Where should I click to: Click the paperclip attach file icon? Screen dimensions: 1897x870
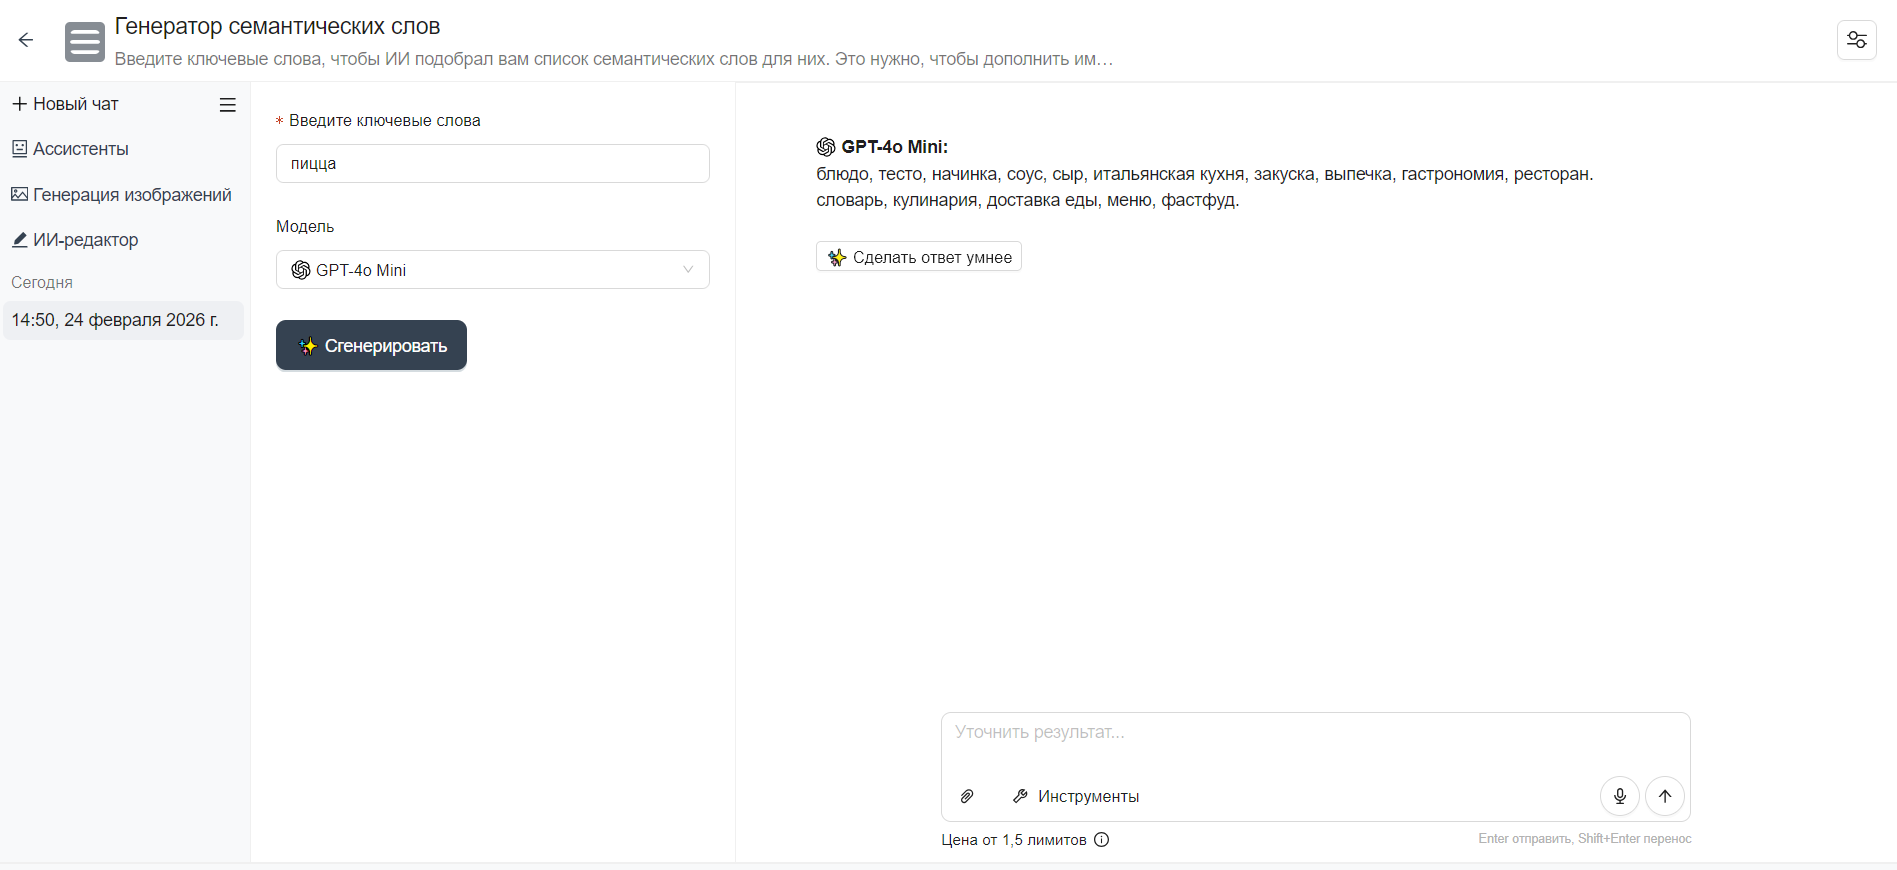coord(967,796)
